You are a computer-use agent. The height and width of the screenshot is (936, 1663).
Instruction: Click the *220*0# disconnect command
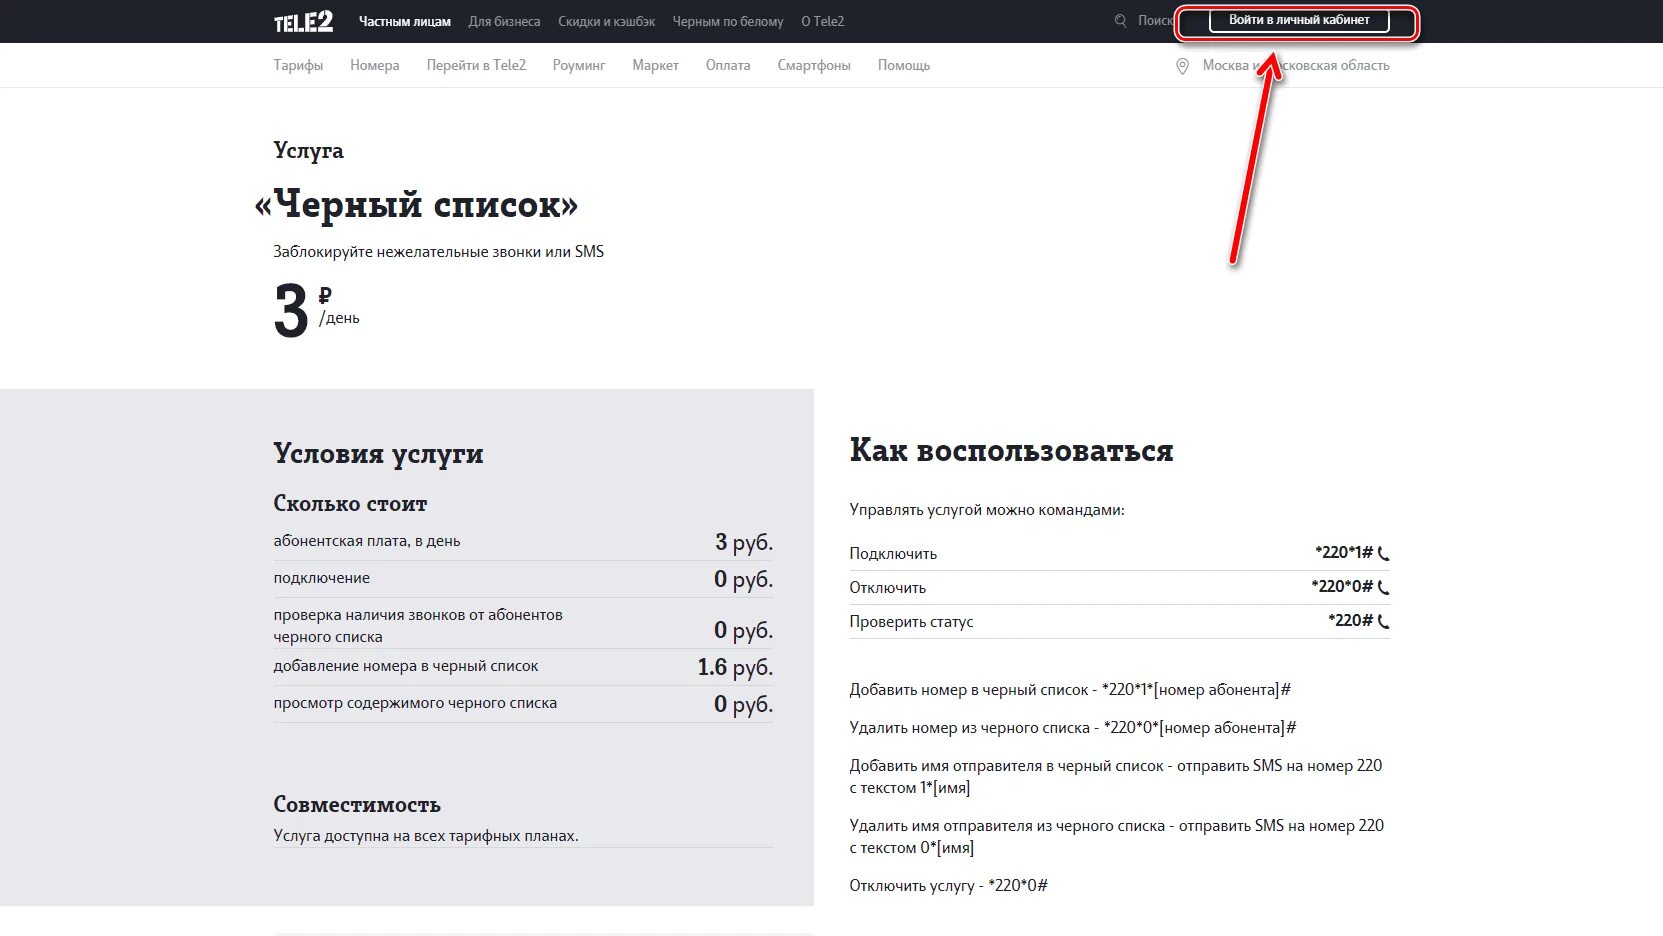click(1342, 586)
